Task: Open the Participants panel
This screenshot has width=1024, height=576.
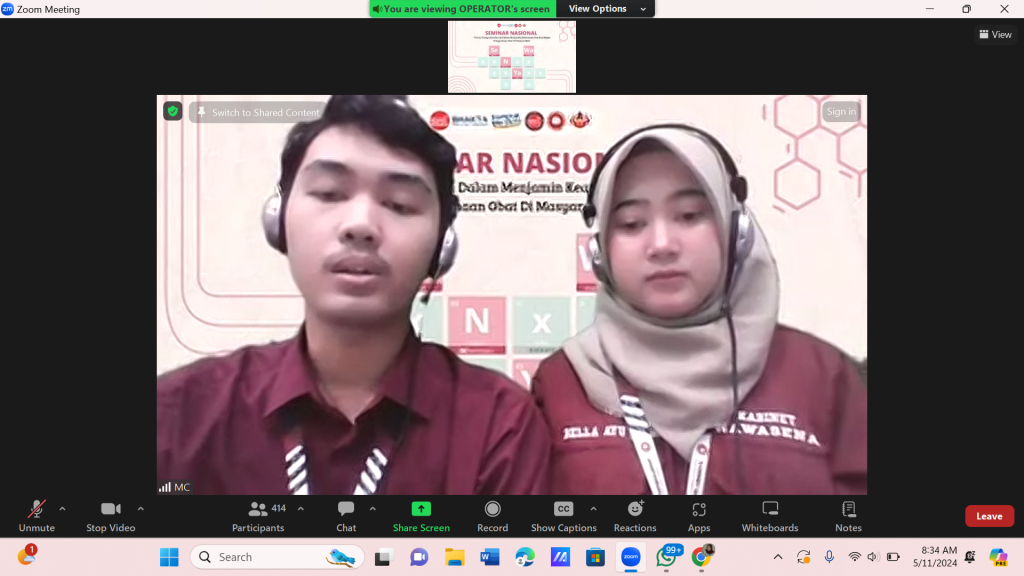Action: tap(258, 510)
